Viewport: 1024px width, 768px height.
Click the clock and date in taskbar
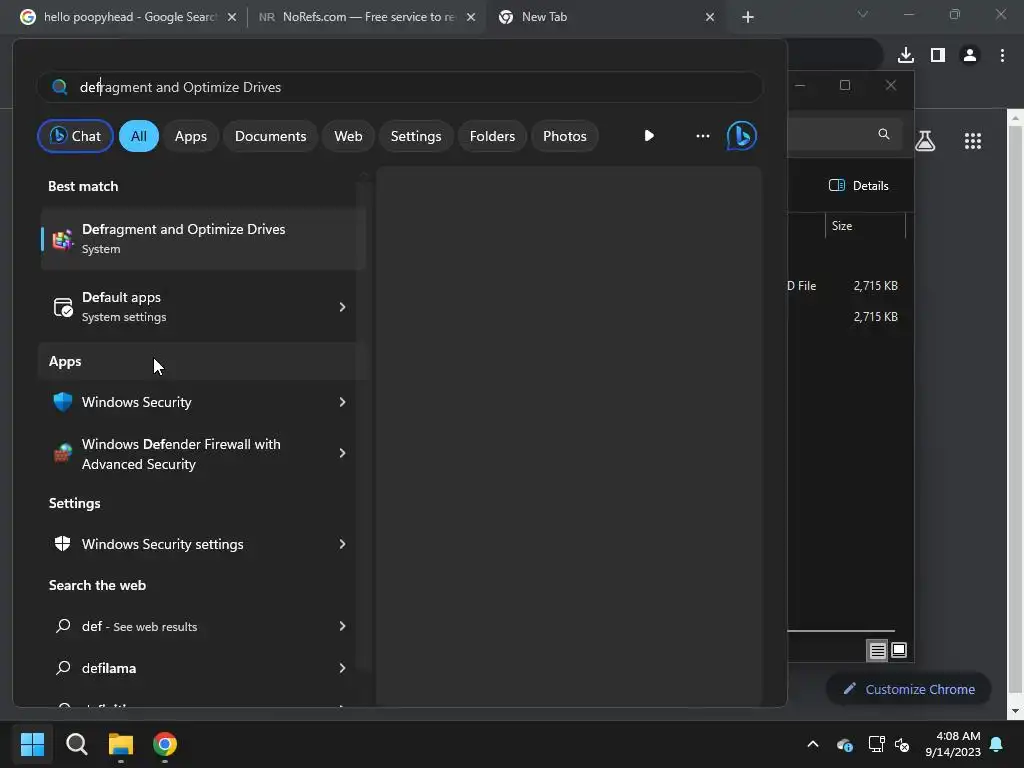(953, 744)
